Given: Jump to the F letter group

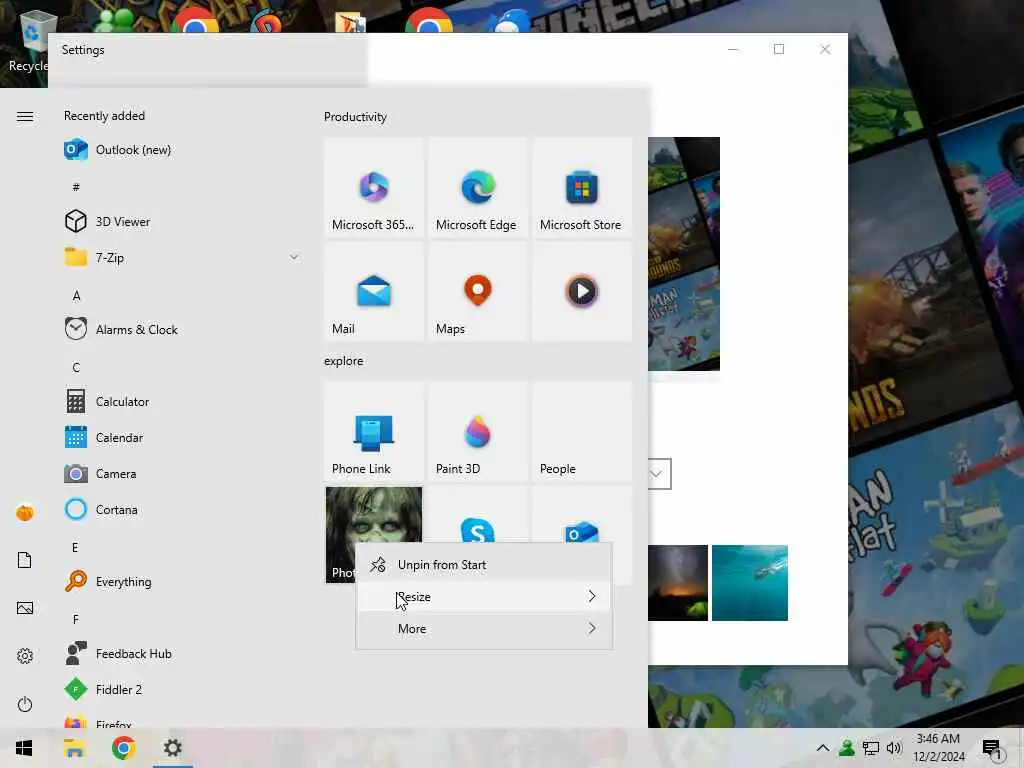Looking at the screenshot, I should [76, 619].
